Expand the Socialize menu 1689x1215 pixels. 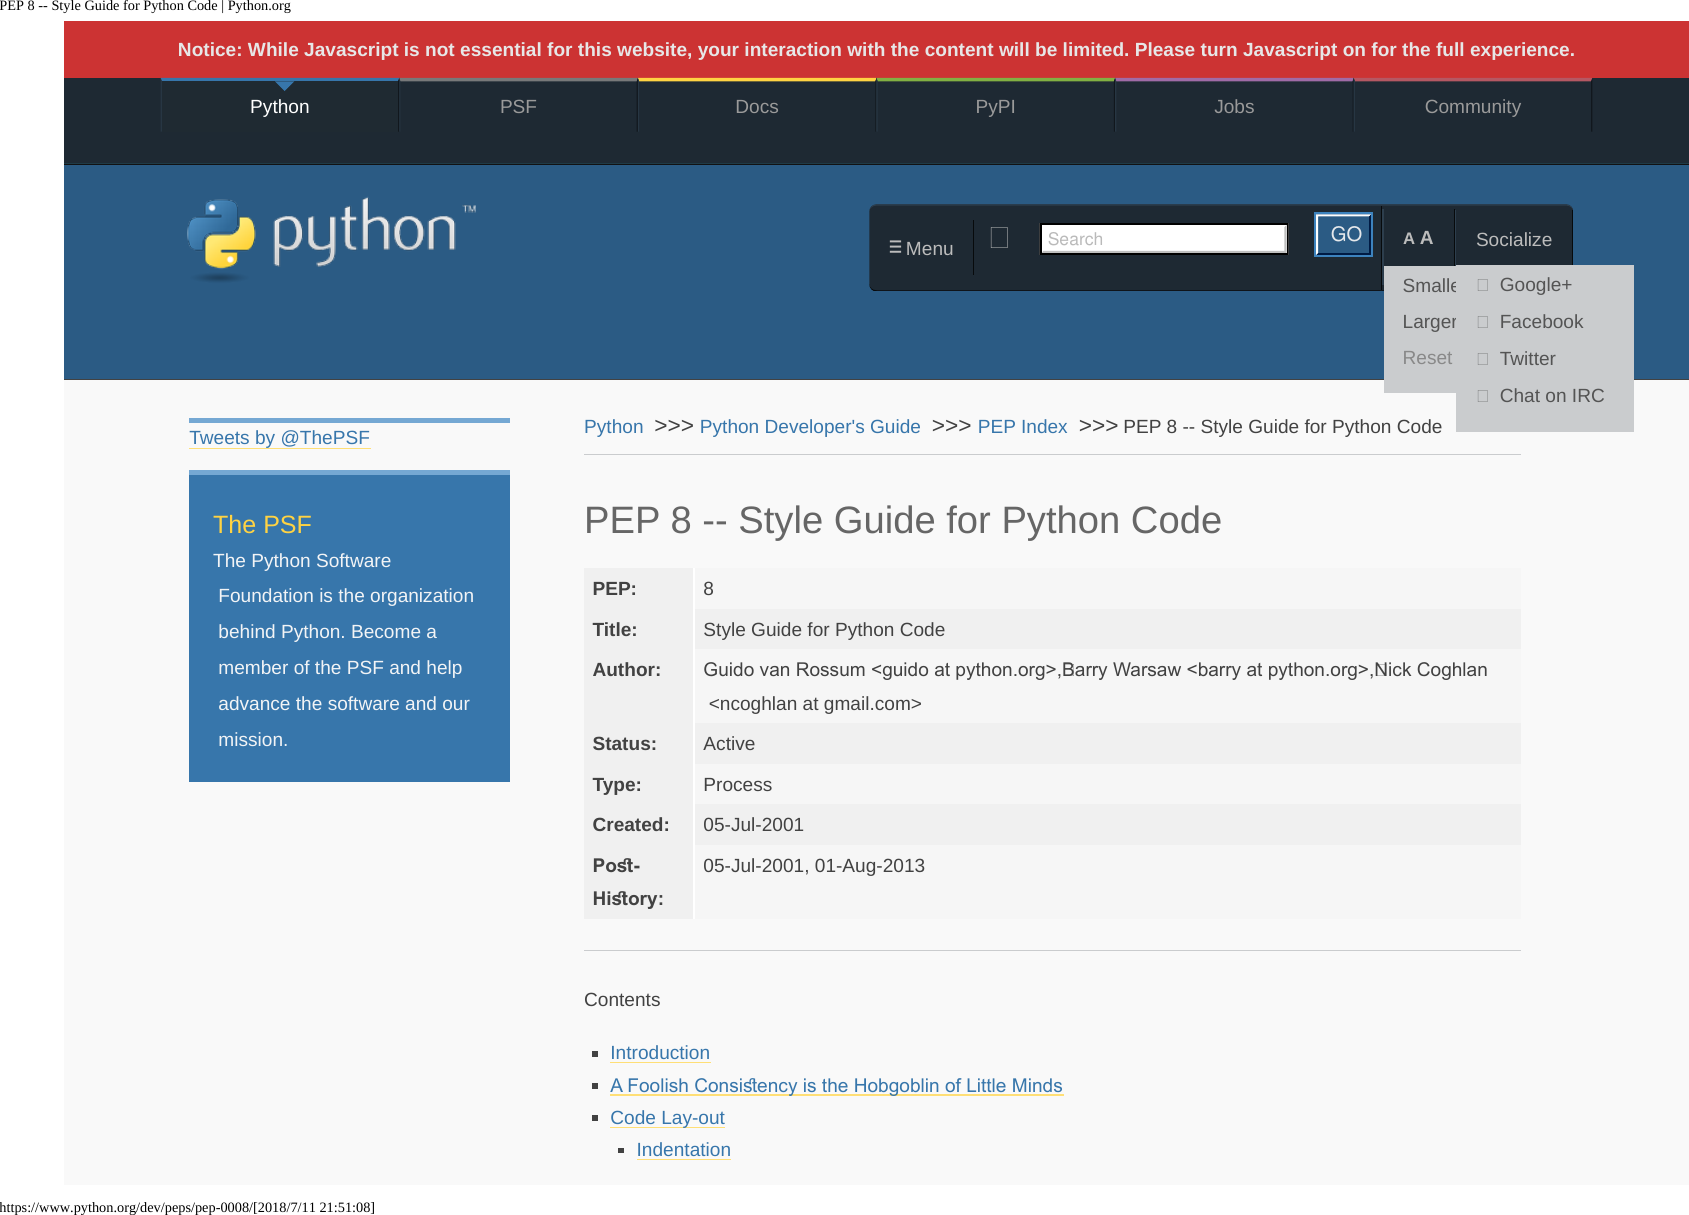click(x=1513, y=239)
